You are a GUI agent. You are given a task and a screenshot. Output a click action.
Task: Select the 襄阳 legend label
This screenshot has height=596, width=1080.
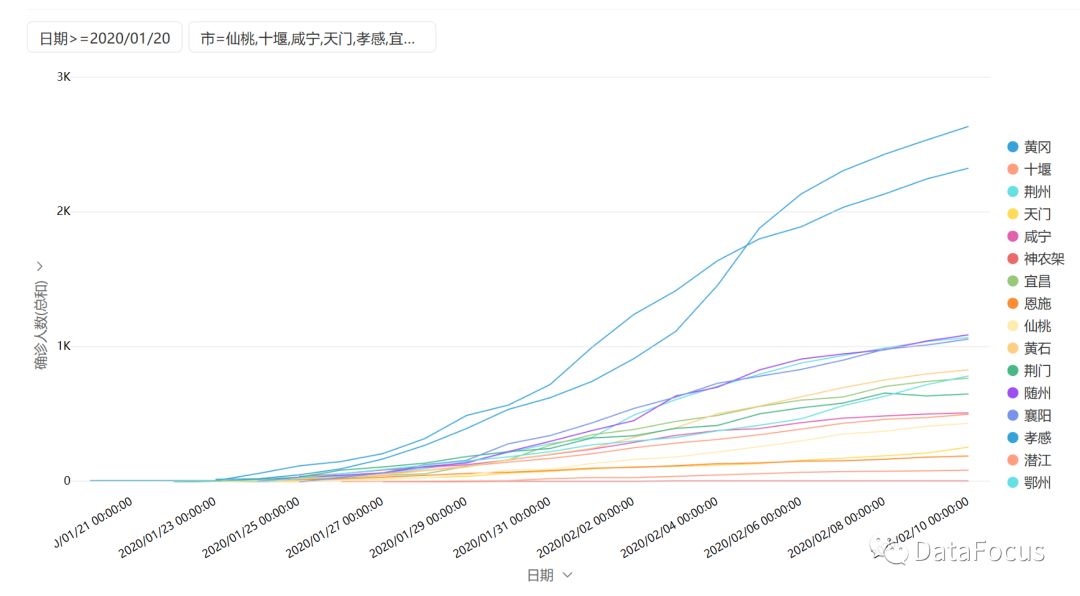pyautogui.click(x=1037, y=415)
